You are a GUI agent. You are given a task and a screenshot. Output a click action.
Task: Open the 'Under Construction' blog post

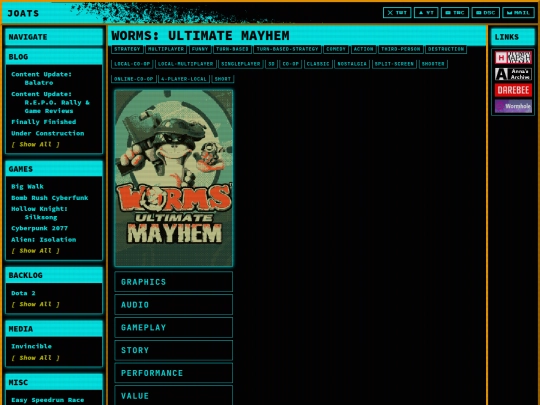point(48,133)
